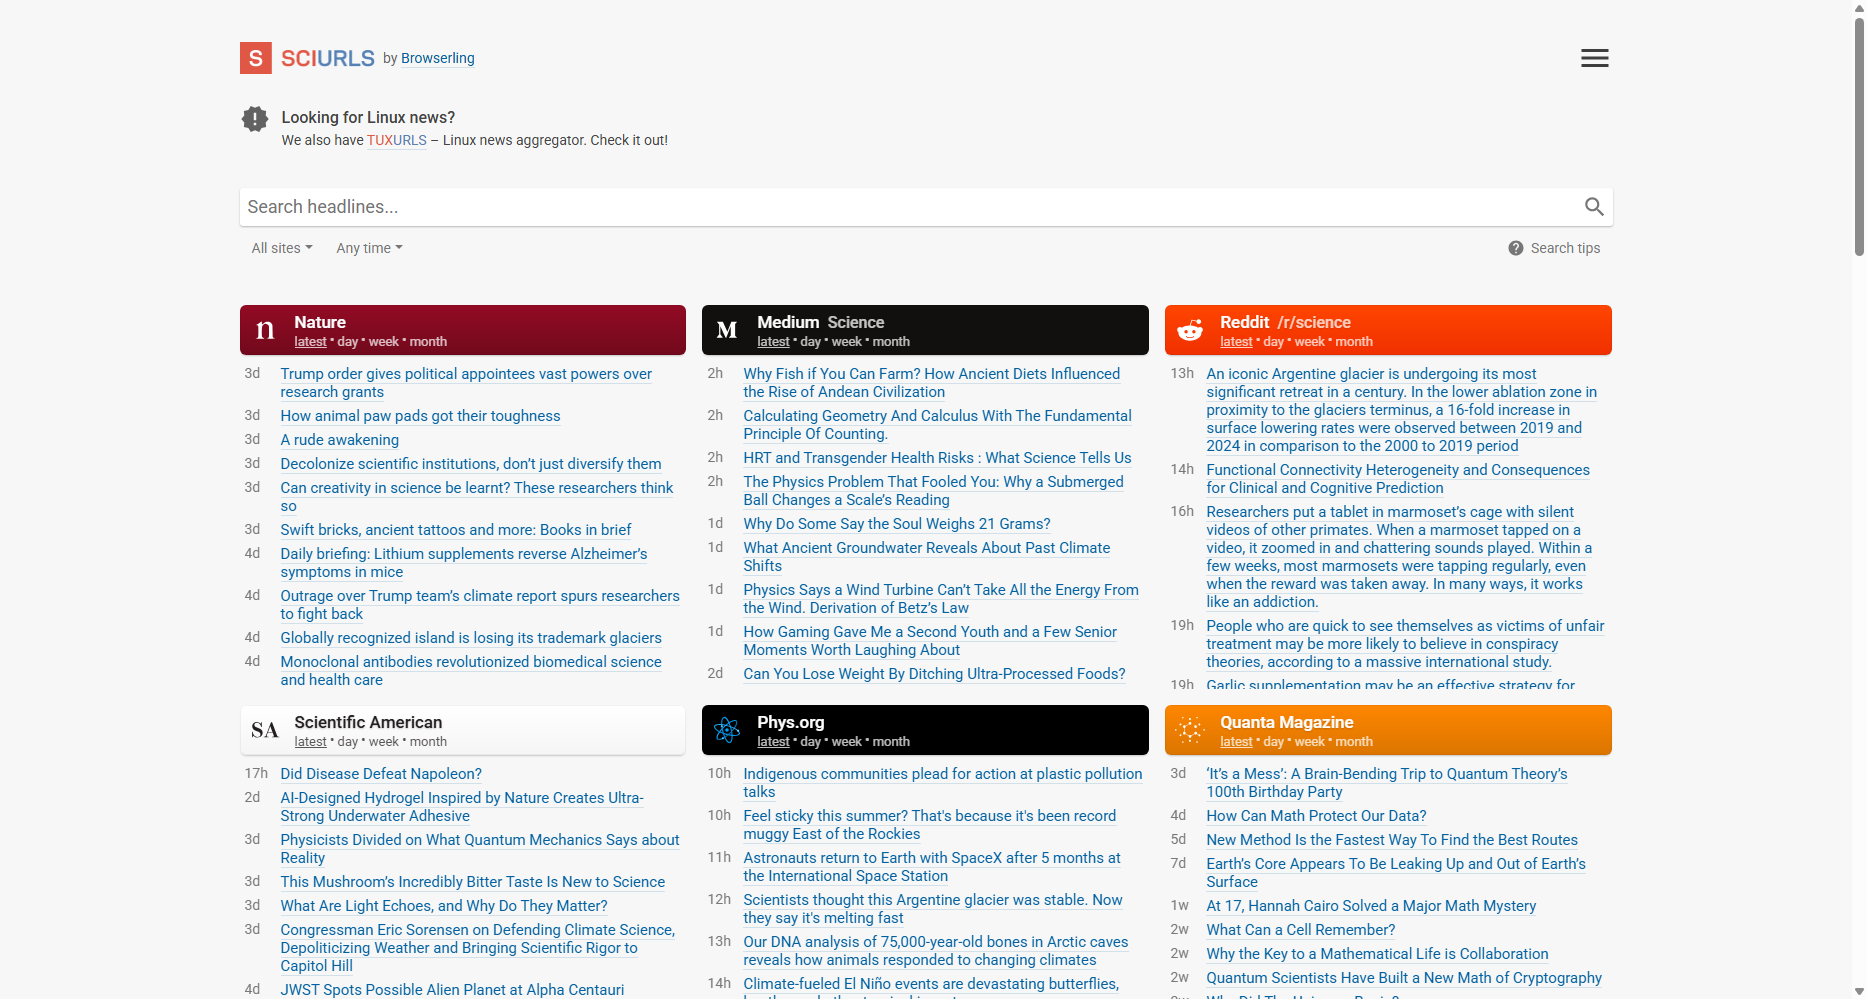The image size is (1867, 999).
Task: Click the Linux news notice badge icon
Action: tap(255, 119)
